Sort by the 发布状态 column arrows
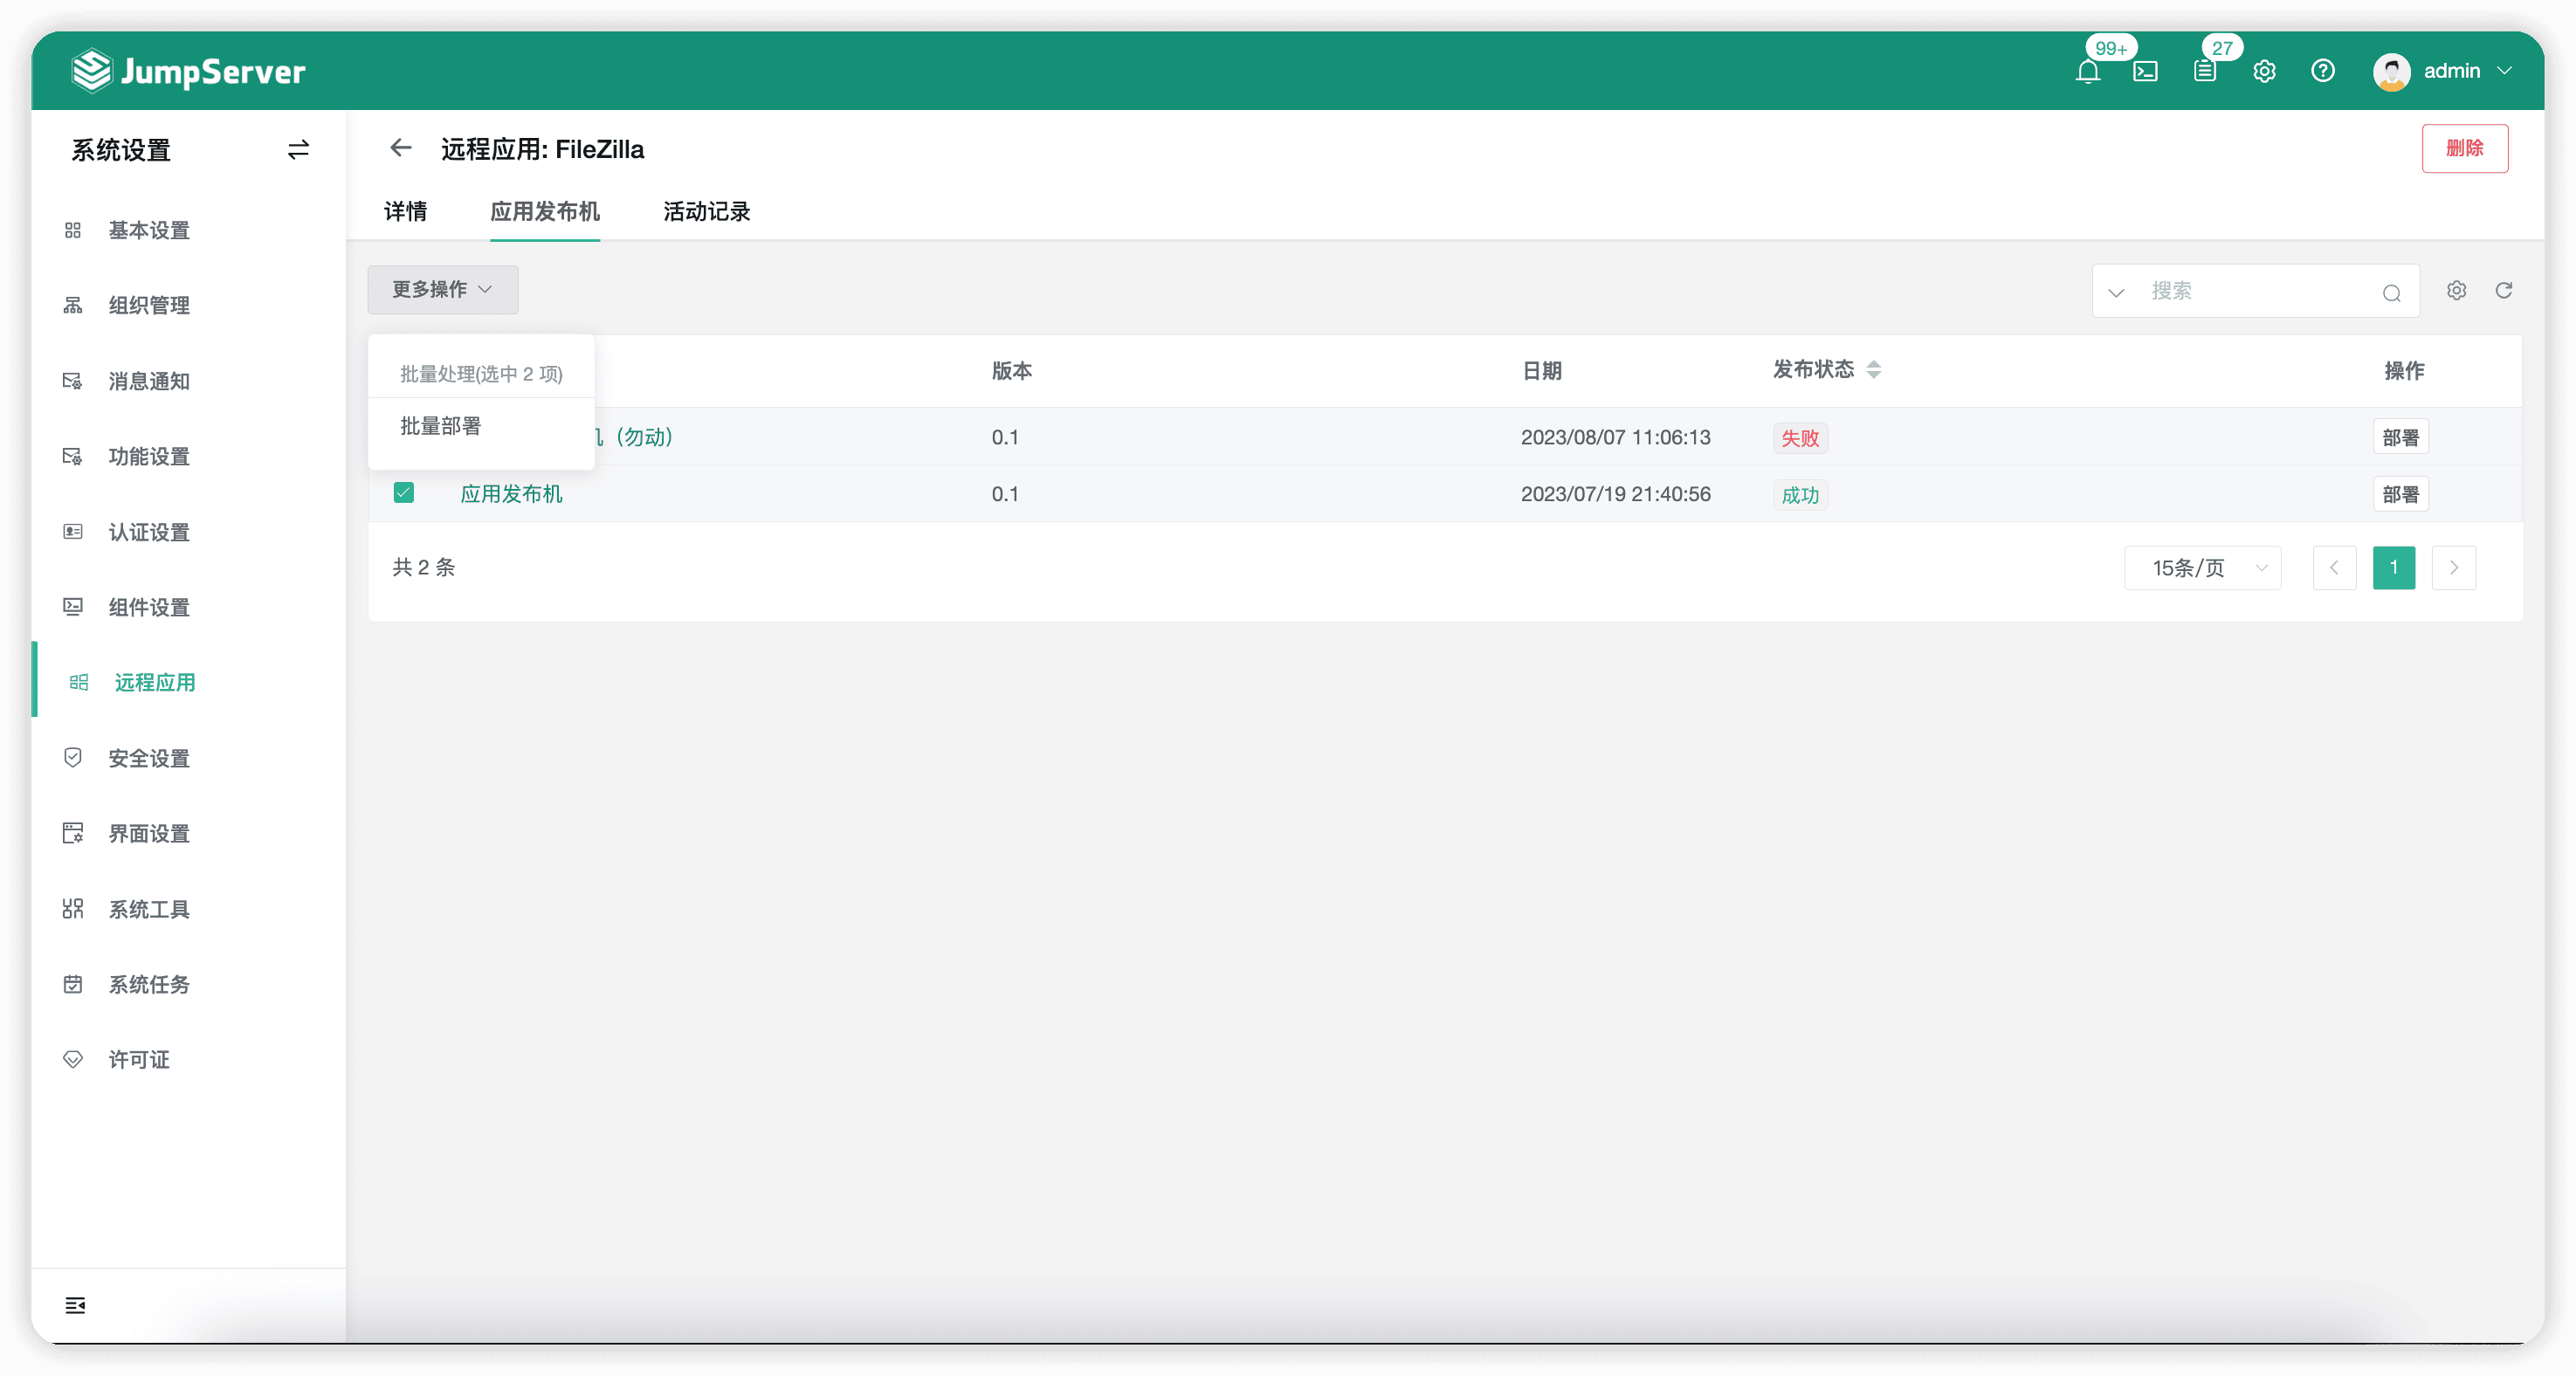2576x1376 pixels. 1874,370
